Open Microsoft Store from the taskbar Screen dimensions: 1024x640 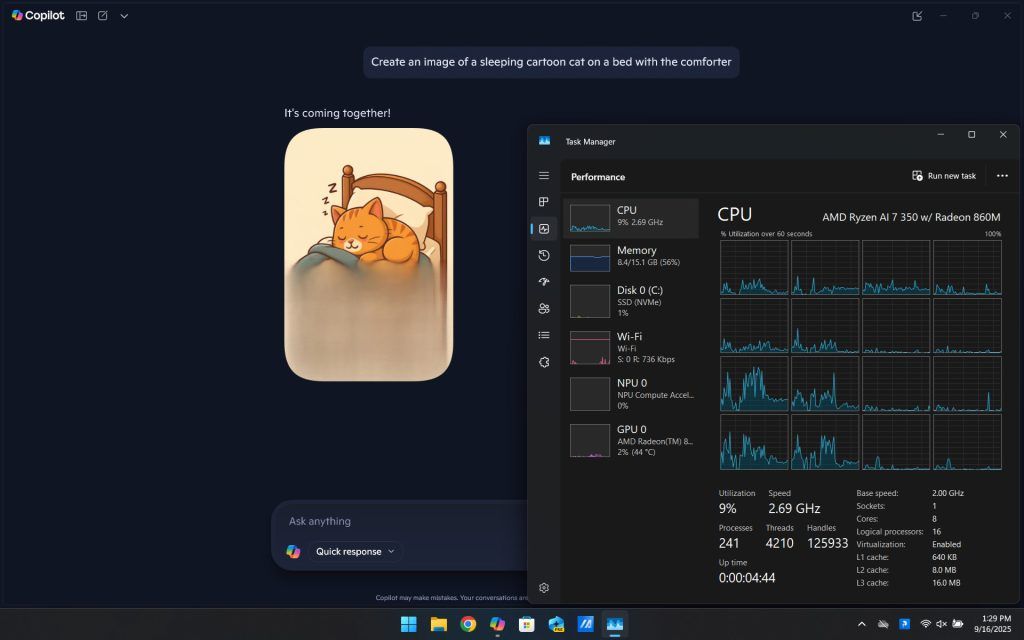point(527,624)
